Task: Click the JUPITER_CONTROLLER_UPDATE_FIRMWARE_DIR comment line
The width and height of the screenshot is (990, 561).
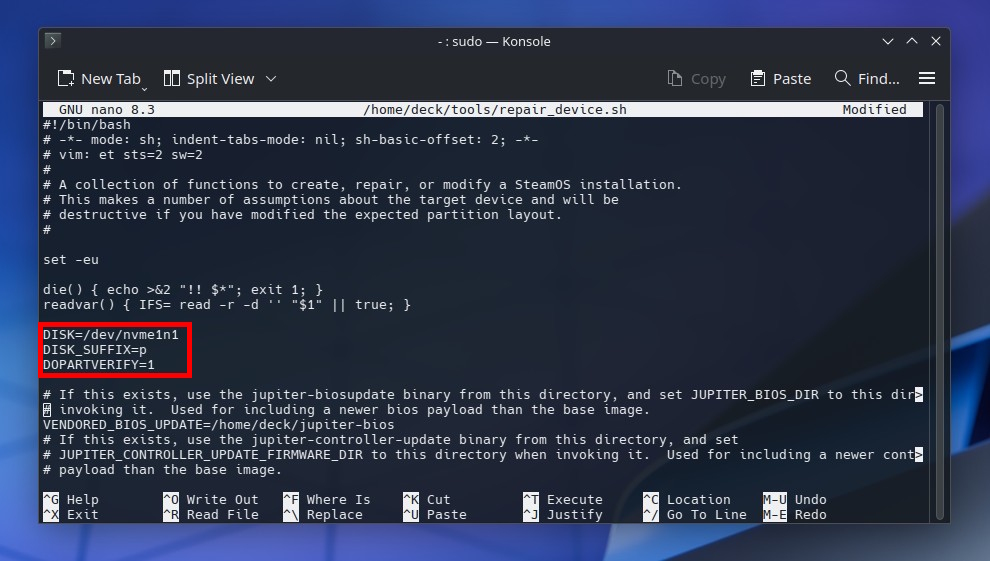Action: (483, 454)
